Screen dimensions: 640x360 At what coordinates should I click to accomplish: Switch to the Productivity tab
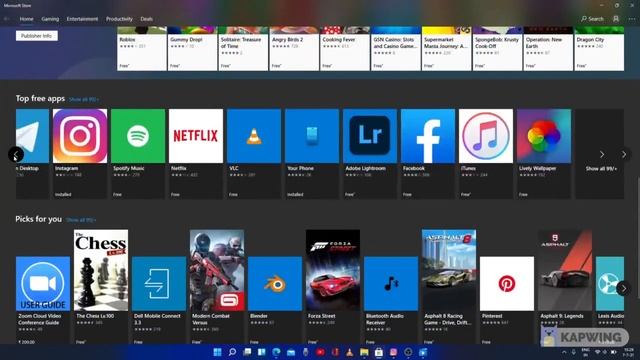click(x=119, y=19)
